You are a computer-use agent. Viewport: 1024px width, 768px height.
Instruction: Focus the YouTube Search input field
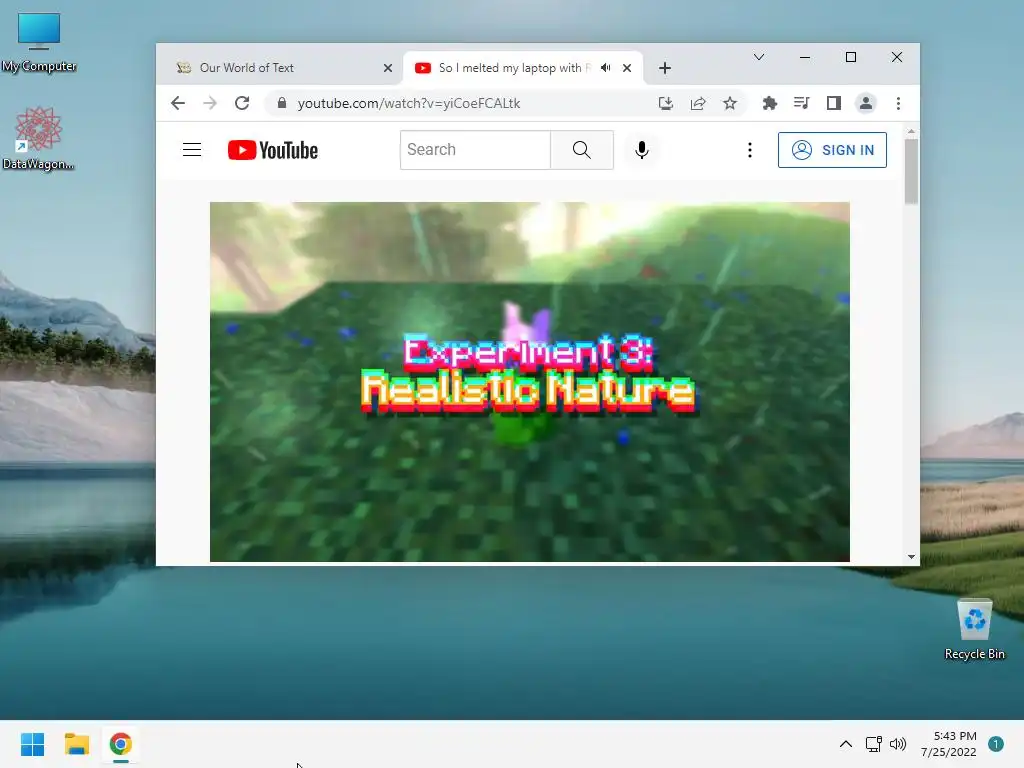tap(475, 150)
